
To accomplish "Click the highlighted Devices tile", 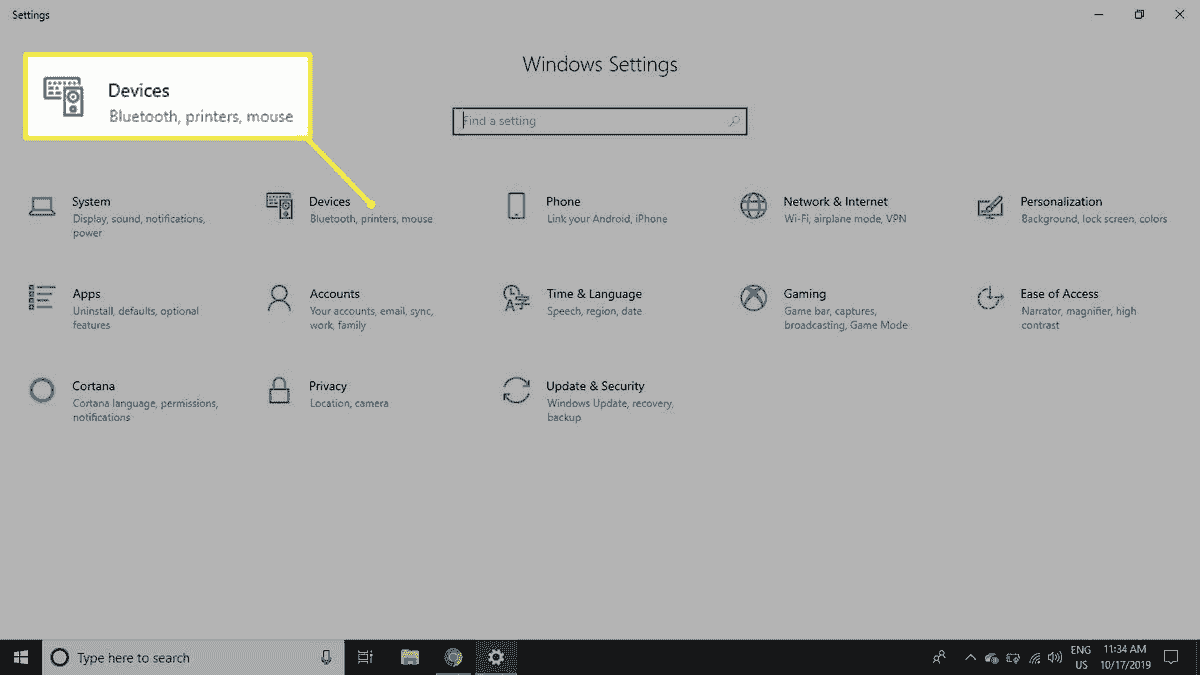I will 165,96.
